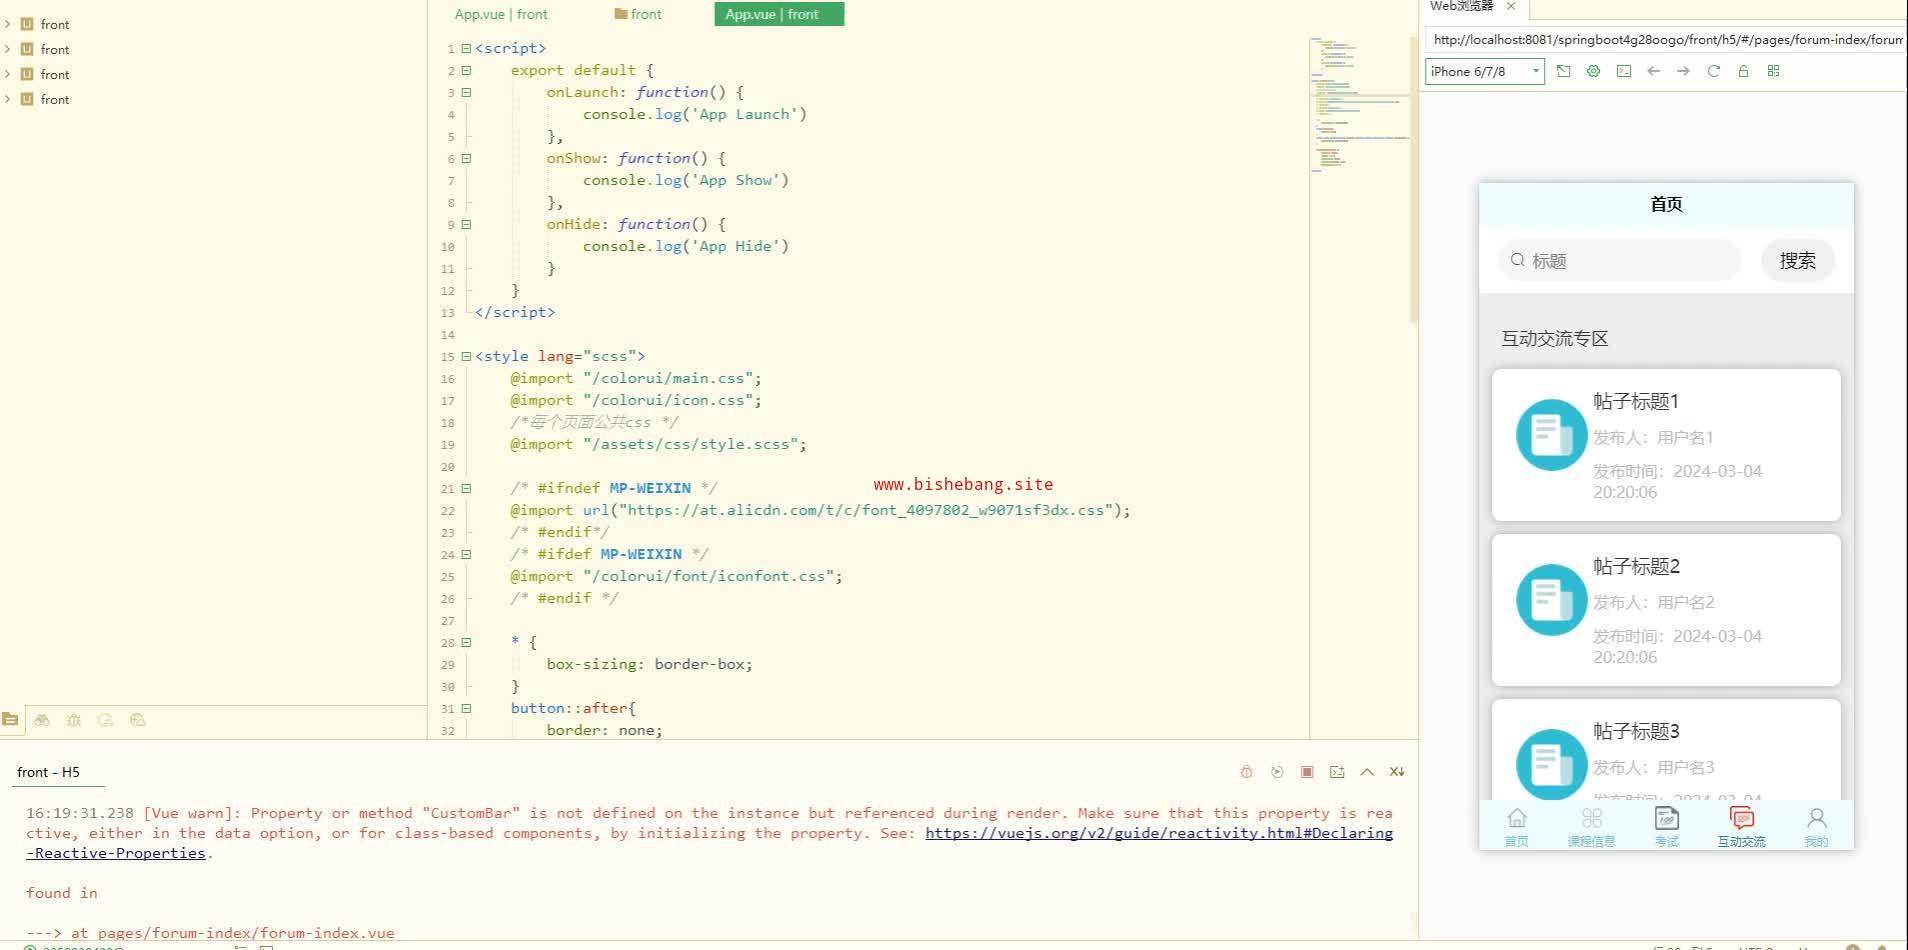The width and height of the screenshot is (1908, 950).
Task: Click the binoculars search icon in sidebar
Action: pos(42,720)
